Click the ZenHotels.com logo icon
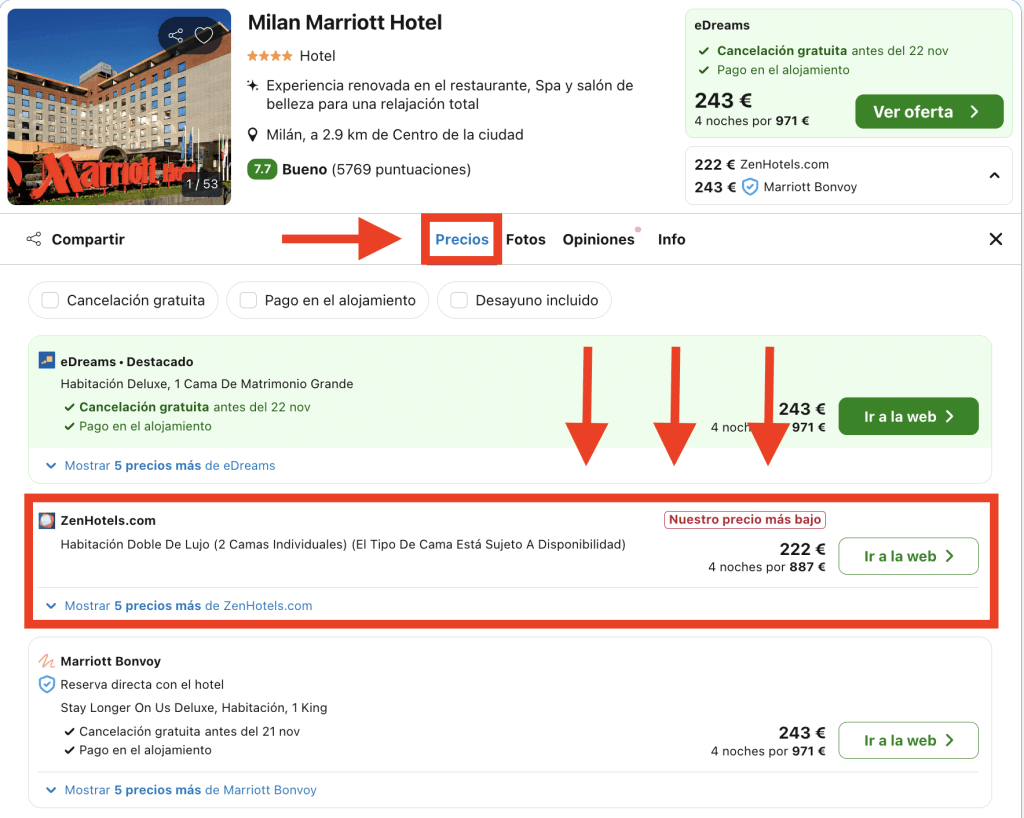This screenshot has height=818, width=1024. 47,521
